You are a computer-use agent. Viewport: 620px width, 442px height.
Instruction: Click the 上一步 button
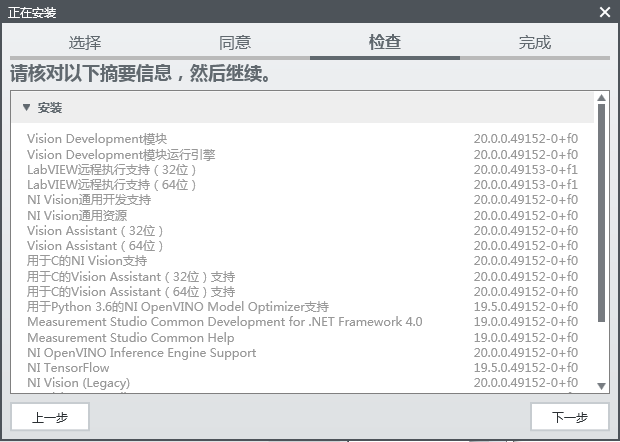(x=50, y=417)
